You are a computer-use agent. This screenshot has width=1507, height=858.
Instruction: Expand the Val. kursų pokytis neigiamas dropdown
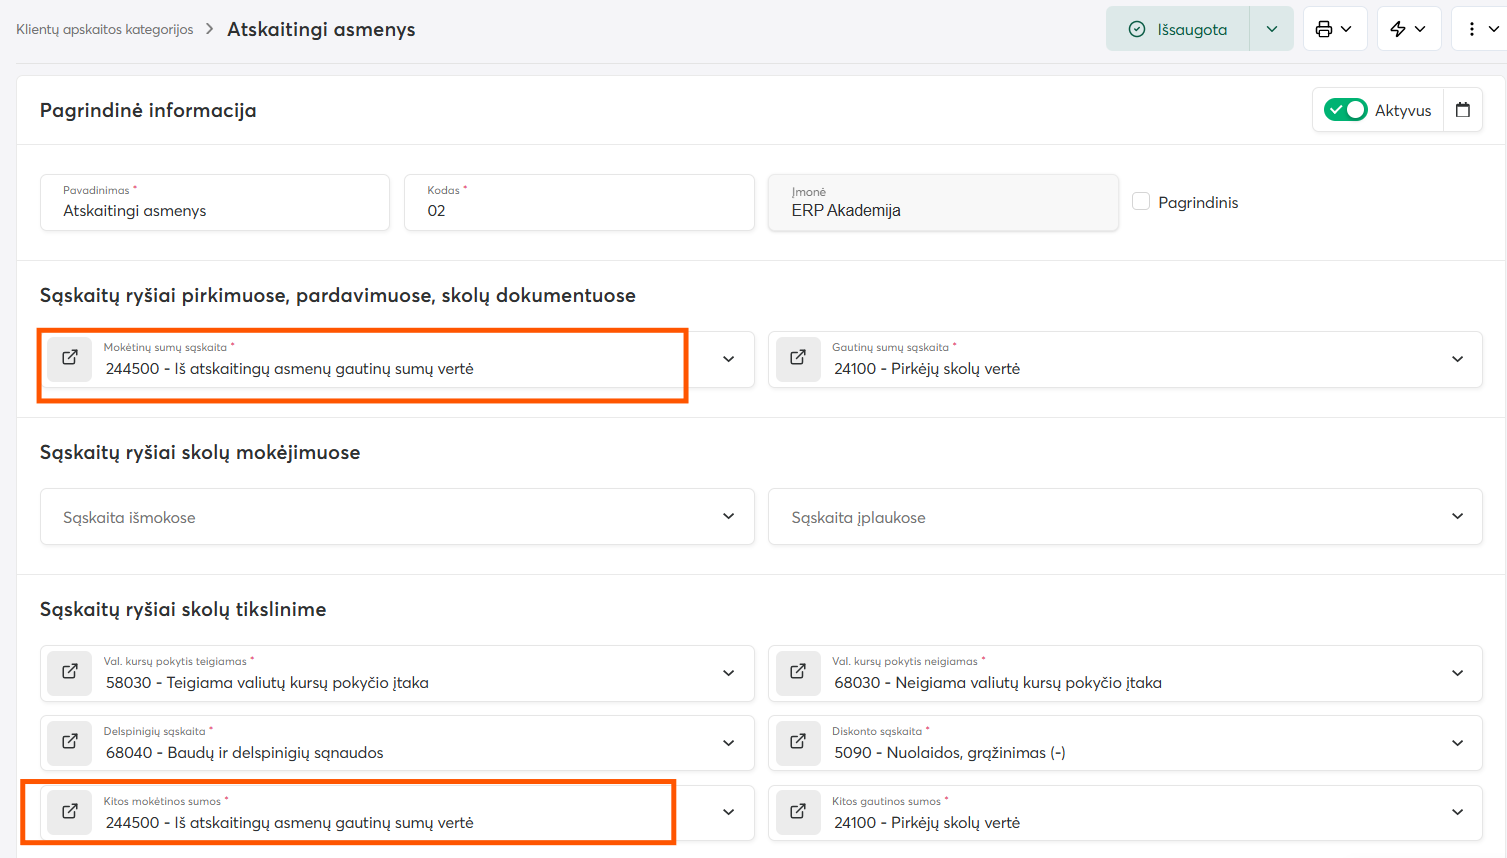pyautogui.click(x=1457, y=673)
